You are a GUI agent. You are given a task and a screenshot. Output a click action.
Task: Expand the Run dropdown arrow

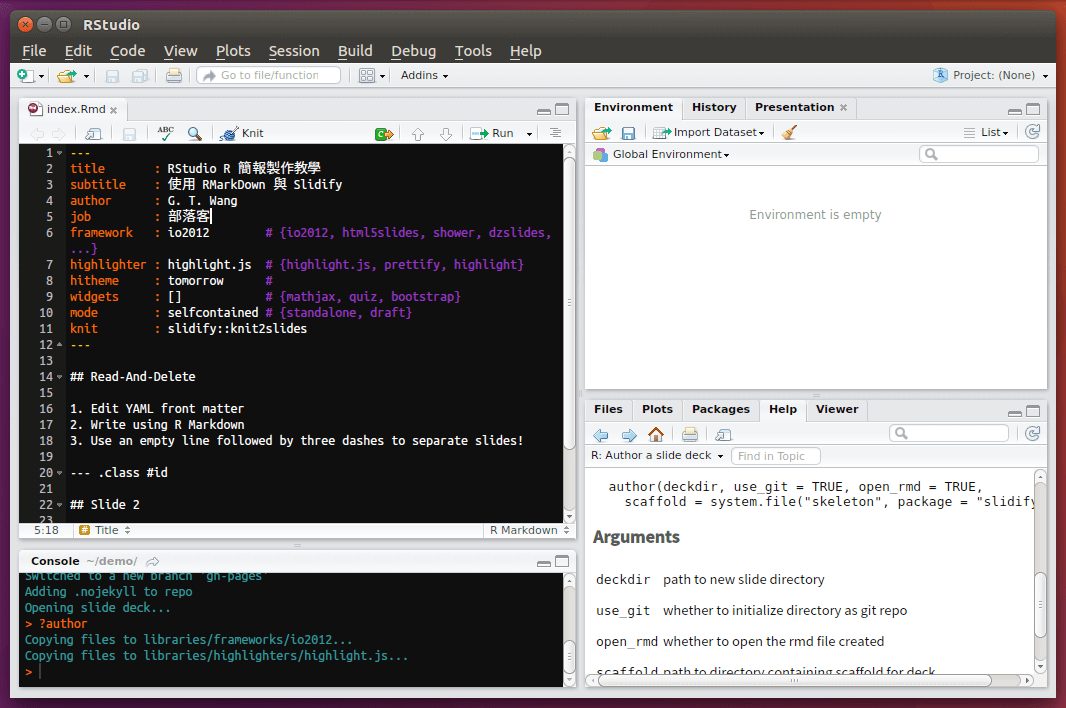(528, 133)
